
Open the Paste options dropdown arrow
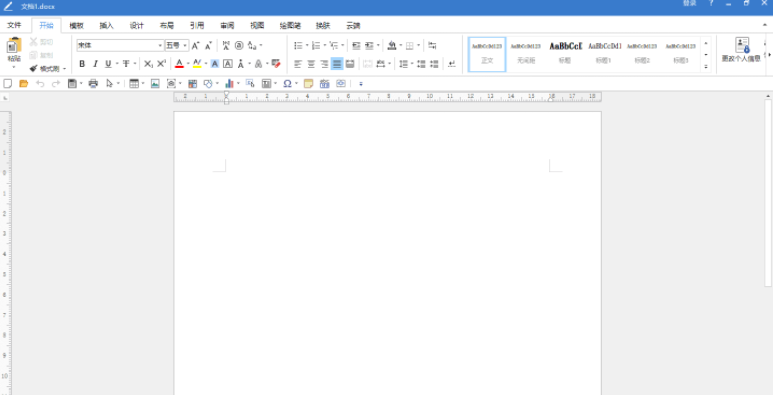[14, 67]
